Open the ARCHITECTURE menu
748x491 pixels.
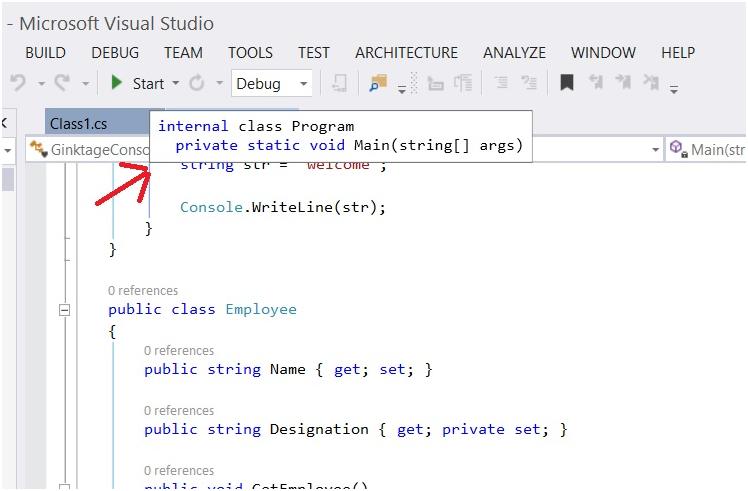[406, 52]
